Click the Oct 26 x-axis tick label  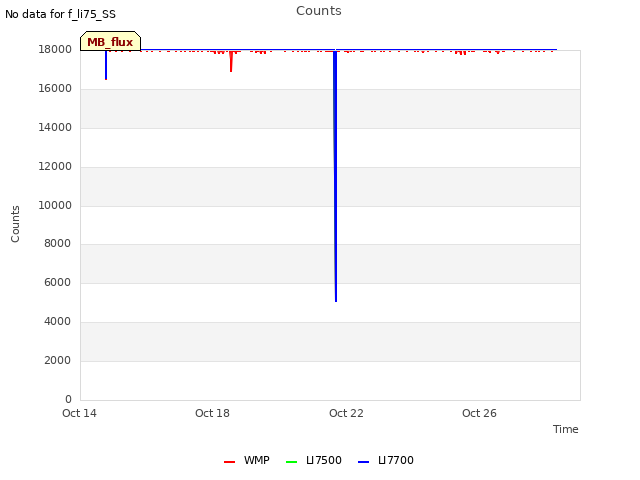(479, 413)
